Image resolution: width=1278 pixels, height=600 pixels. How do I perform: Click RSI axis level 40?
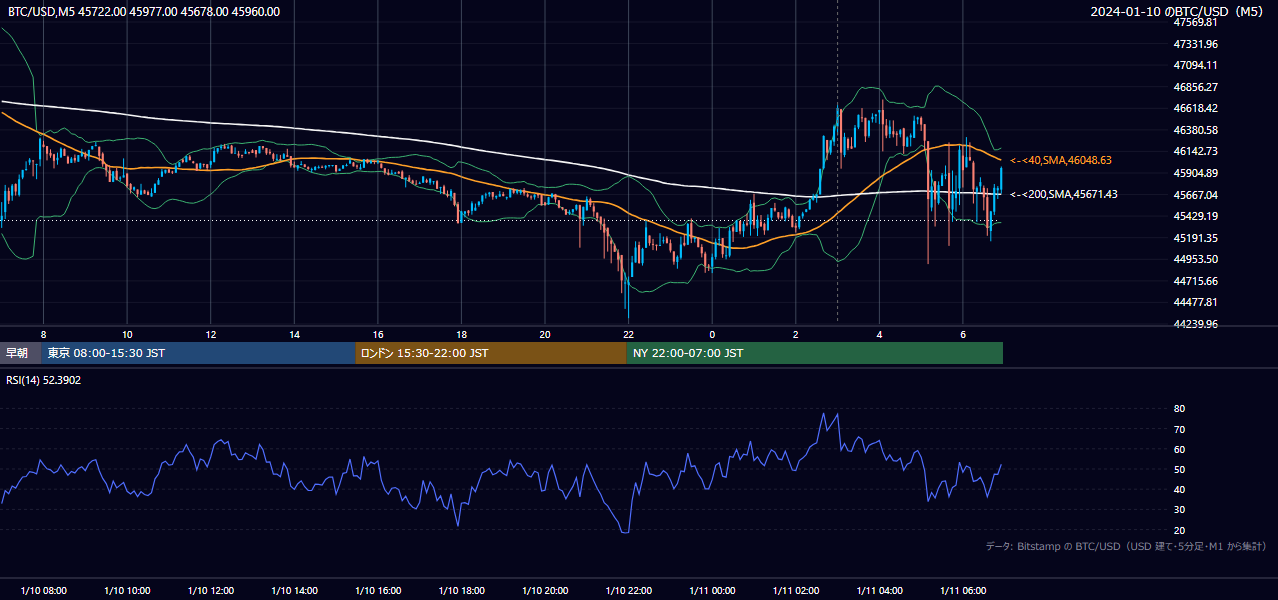tap(1179, 489)
